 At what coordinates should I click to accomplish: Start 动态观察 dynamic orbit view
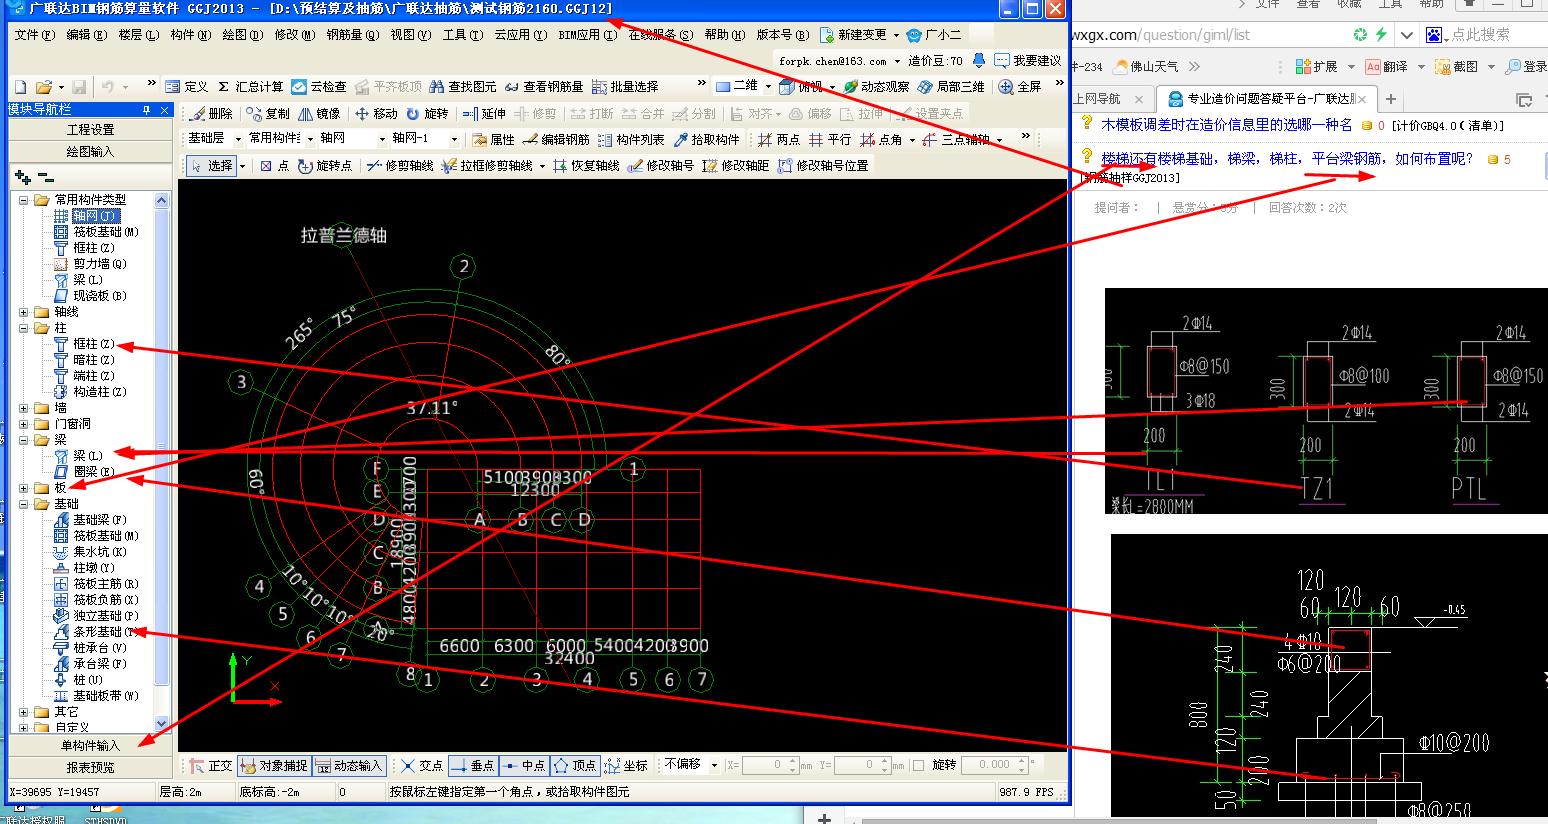(876, 87)
